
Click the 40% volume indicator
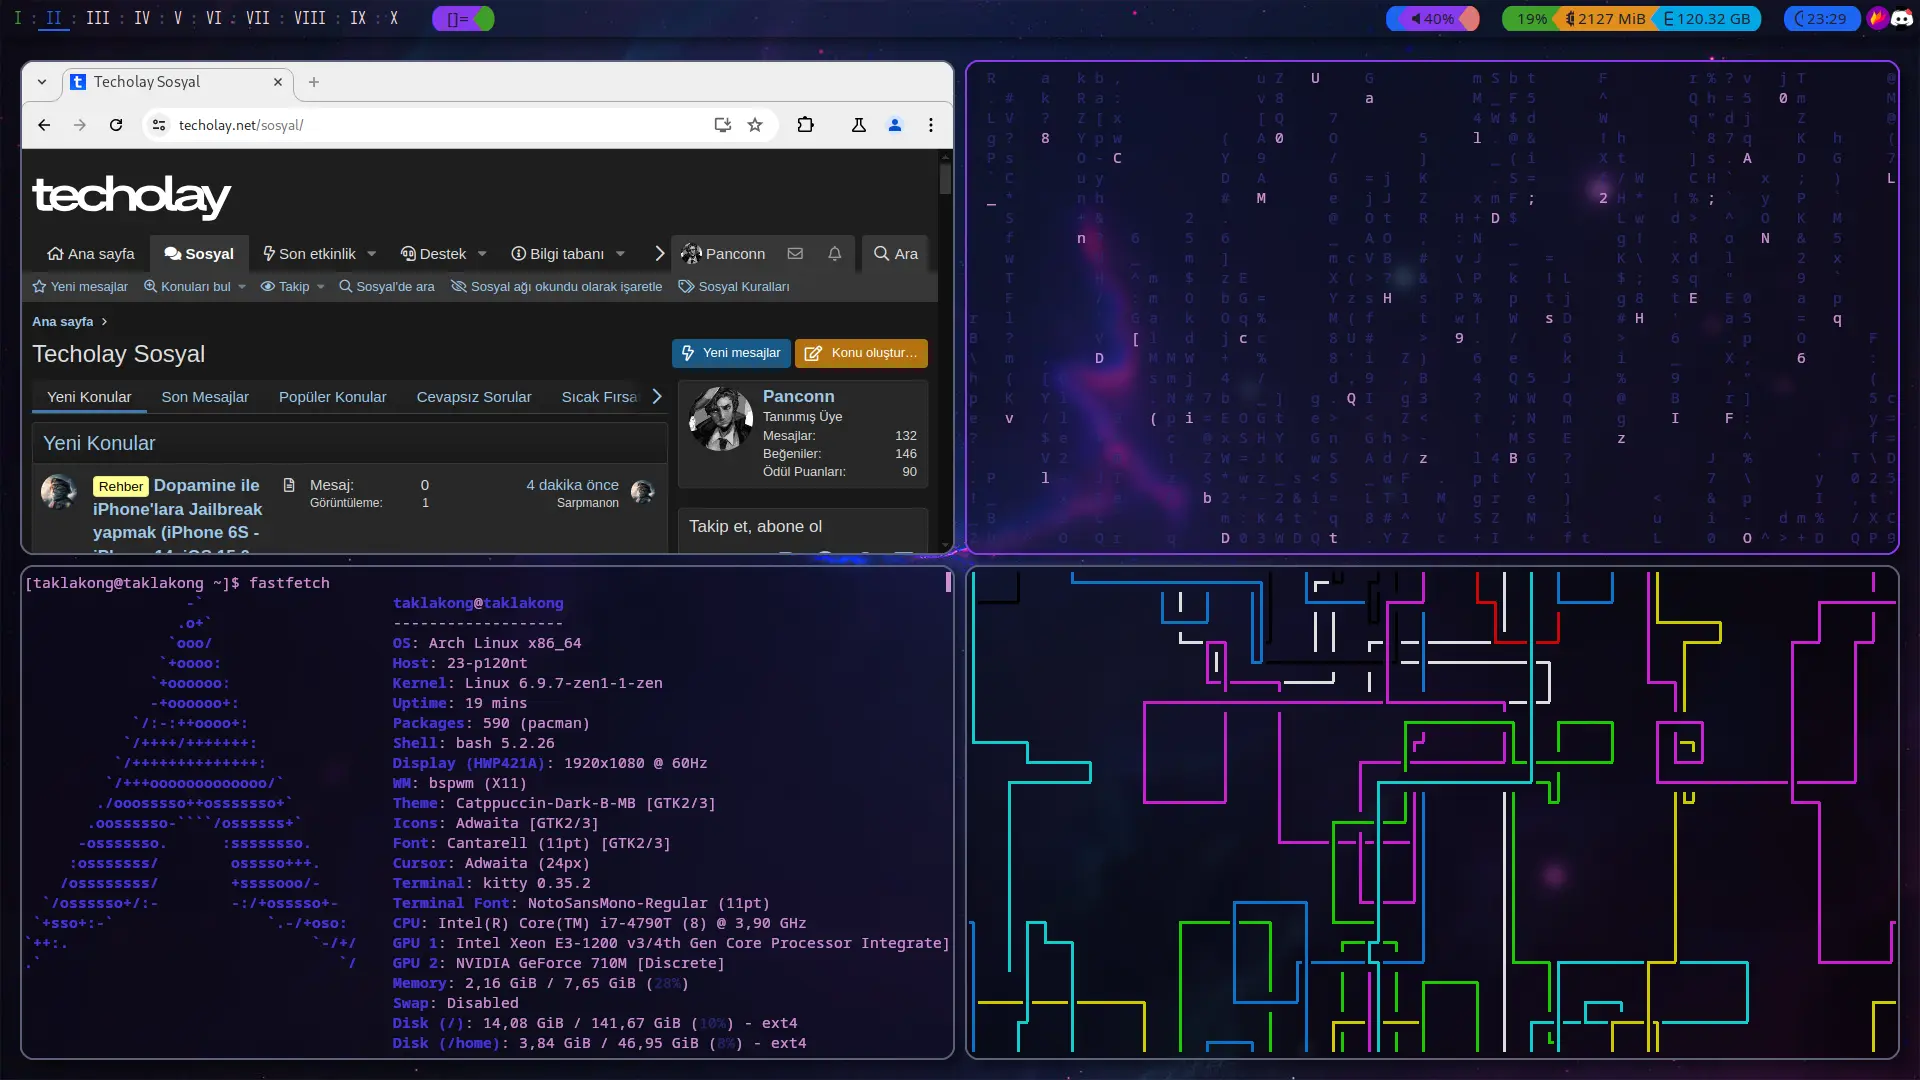[1432, 19]
